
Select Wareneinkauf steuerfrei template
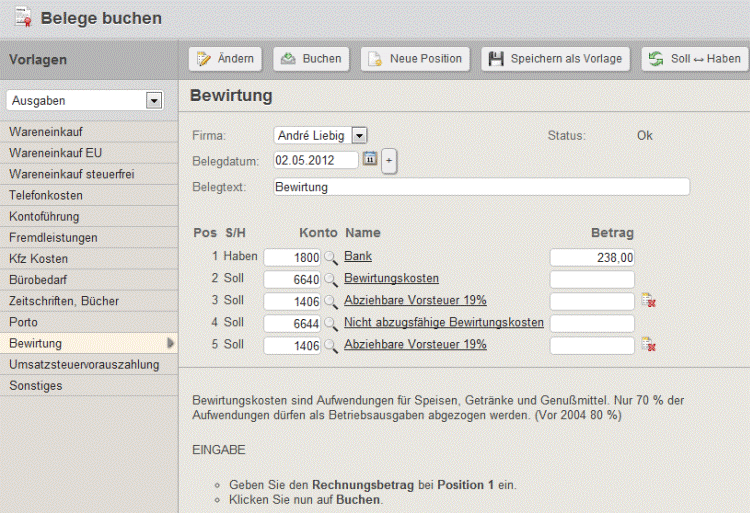[x=89, y=174]
